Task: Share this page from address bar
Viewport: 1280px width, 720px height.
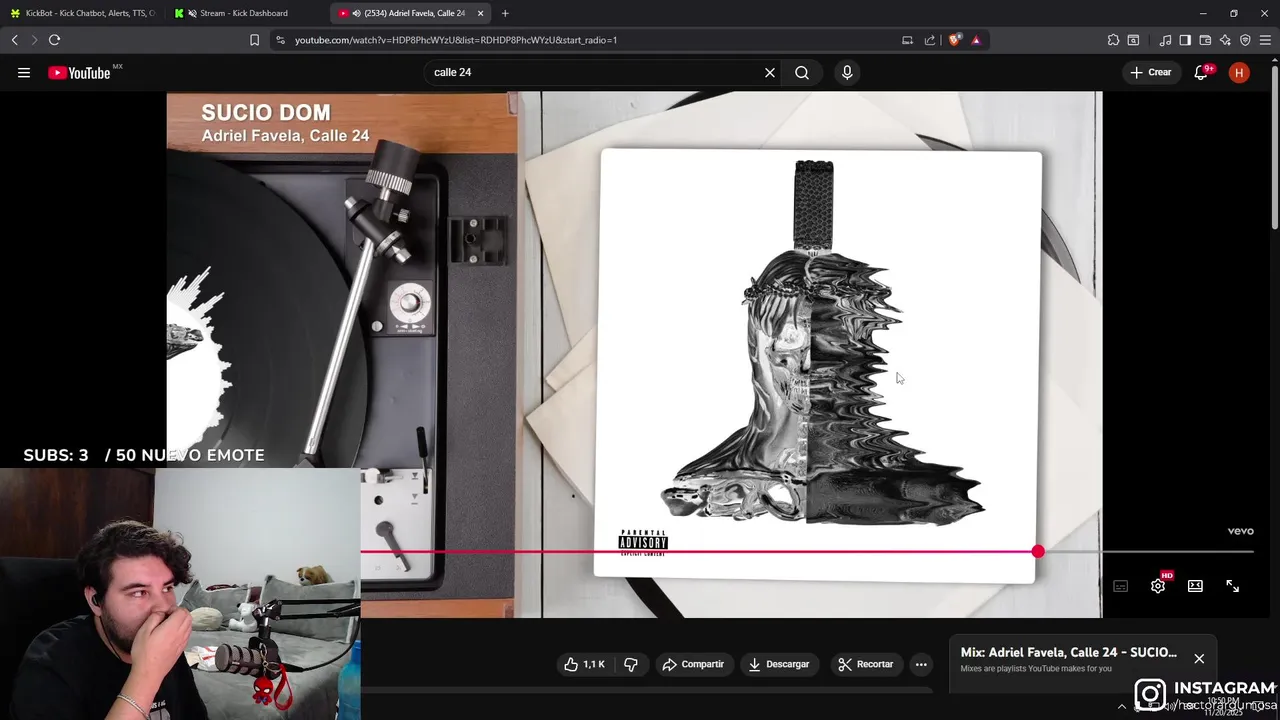Action: point(930,40)
